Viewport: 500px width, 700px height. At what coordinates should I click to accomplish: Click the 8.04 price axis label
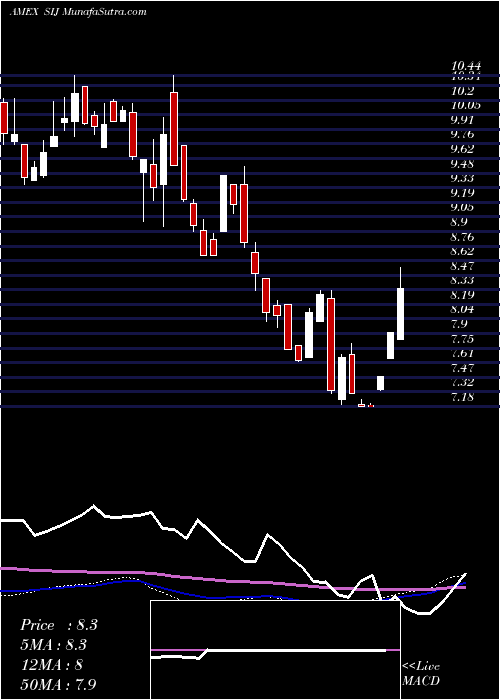pos(464,309)
